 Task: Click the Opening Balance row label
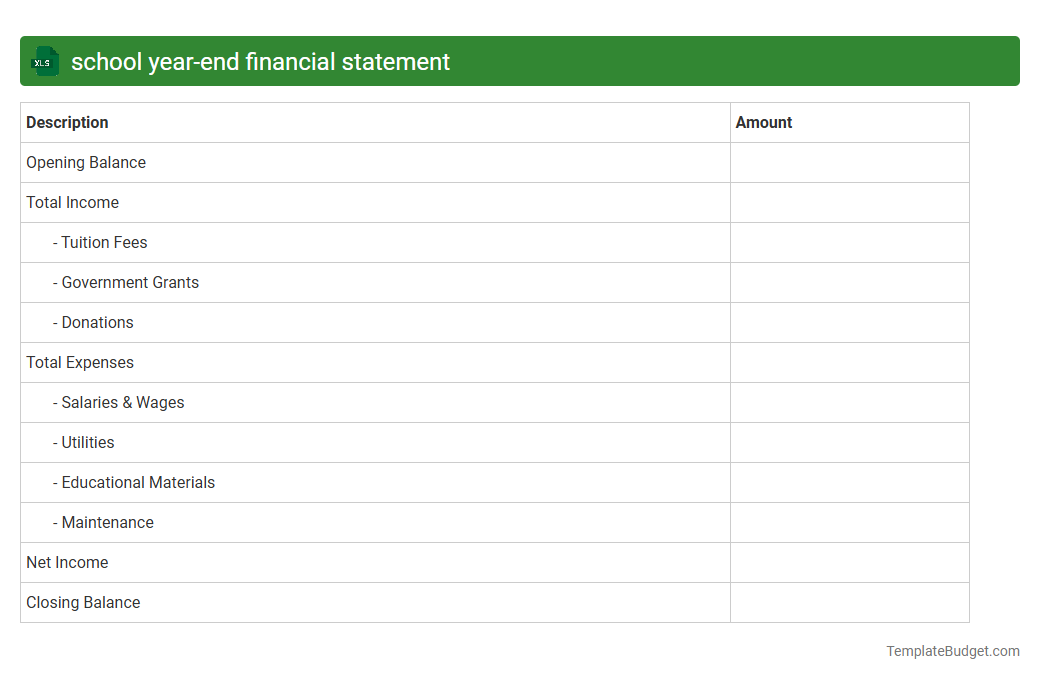click(86, 162)
